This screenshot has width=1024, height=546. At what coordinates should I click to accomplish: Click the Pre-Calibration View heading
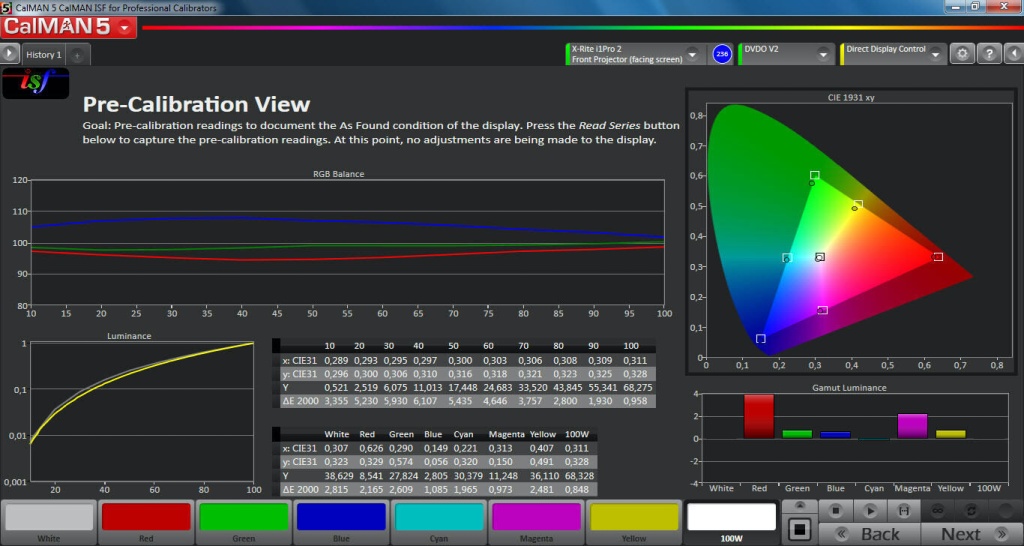(x=196, y=104)
